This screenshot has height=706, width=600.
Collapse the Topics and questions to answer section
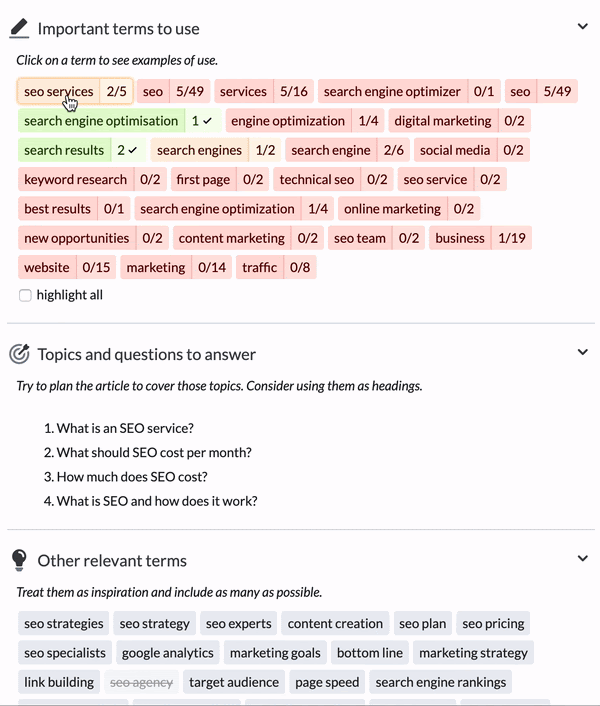(x=582, y=352)
